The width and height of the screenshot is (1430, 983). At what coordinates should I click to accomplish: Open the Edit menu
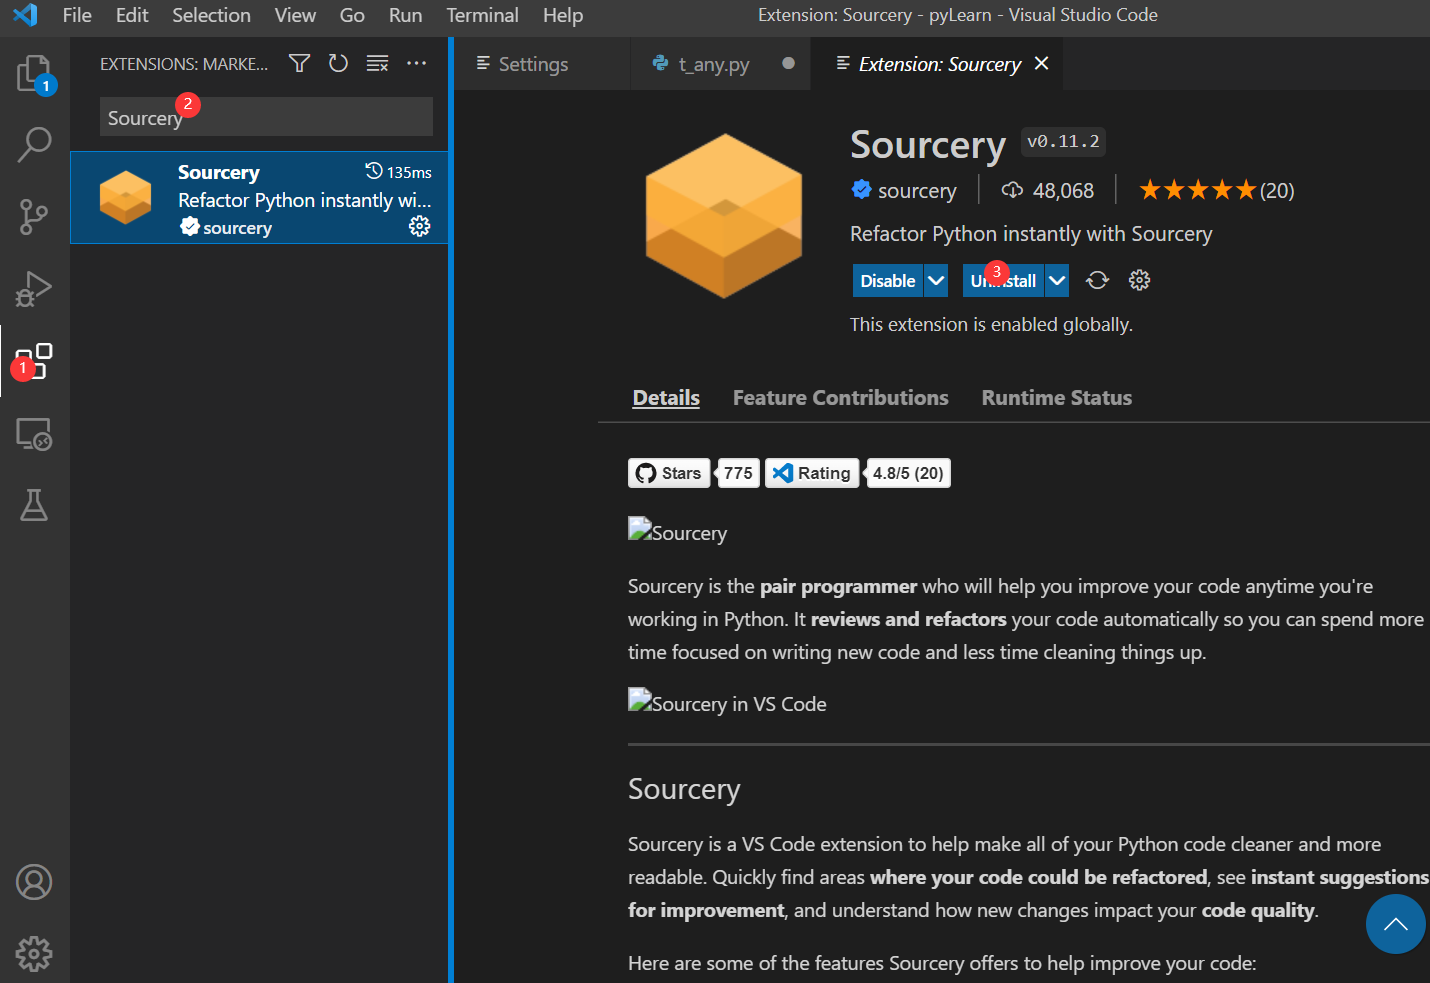[132, 15]
